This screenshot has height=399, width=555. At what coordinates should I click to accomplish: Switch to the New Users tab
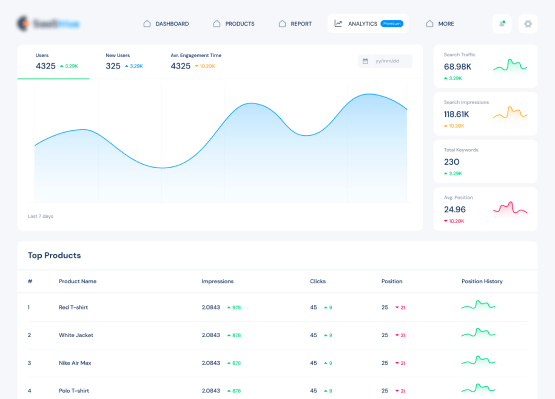(124, 62)
